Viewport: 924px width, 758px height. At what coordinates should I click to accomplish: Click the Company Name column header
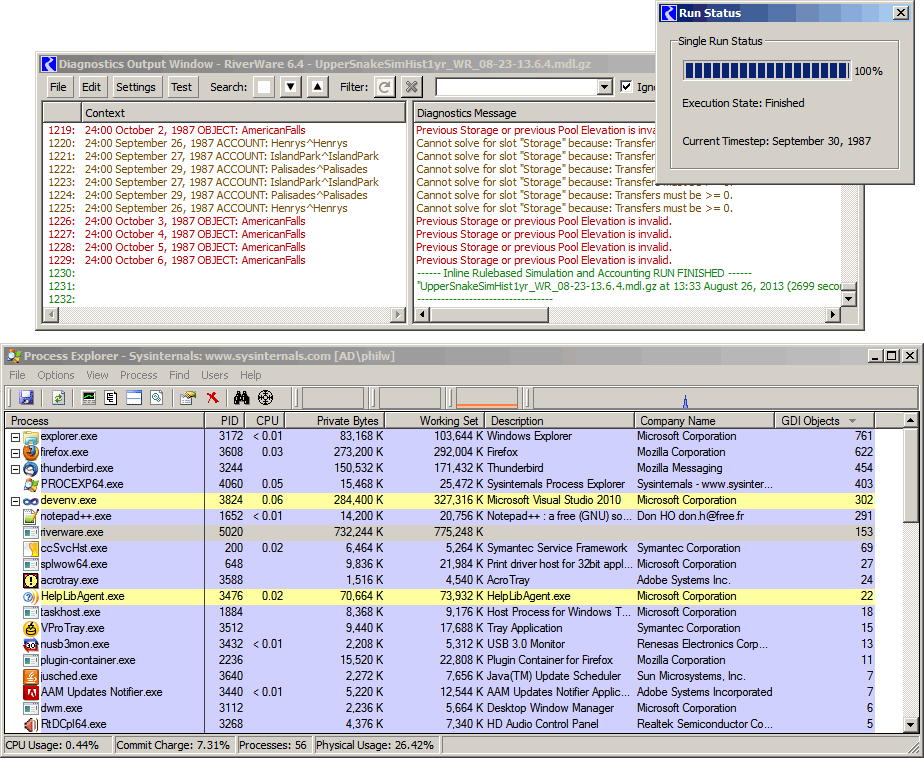point(704,421)
